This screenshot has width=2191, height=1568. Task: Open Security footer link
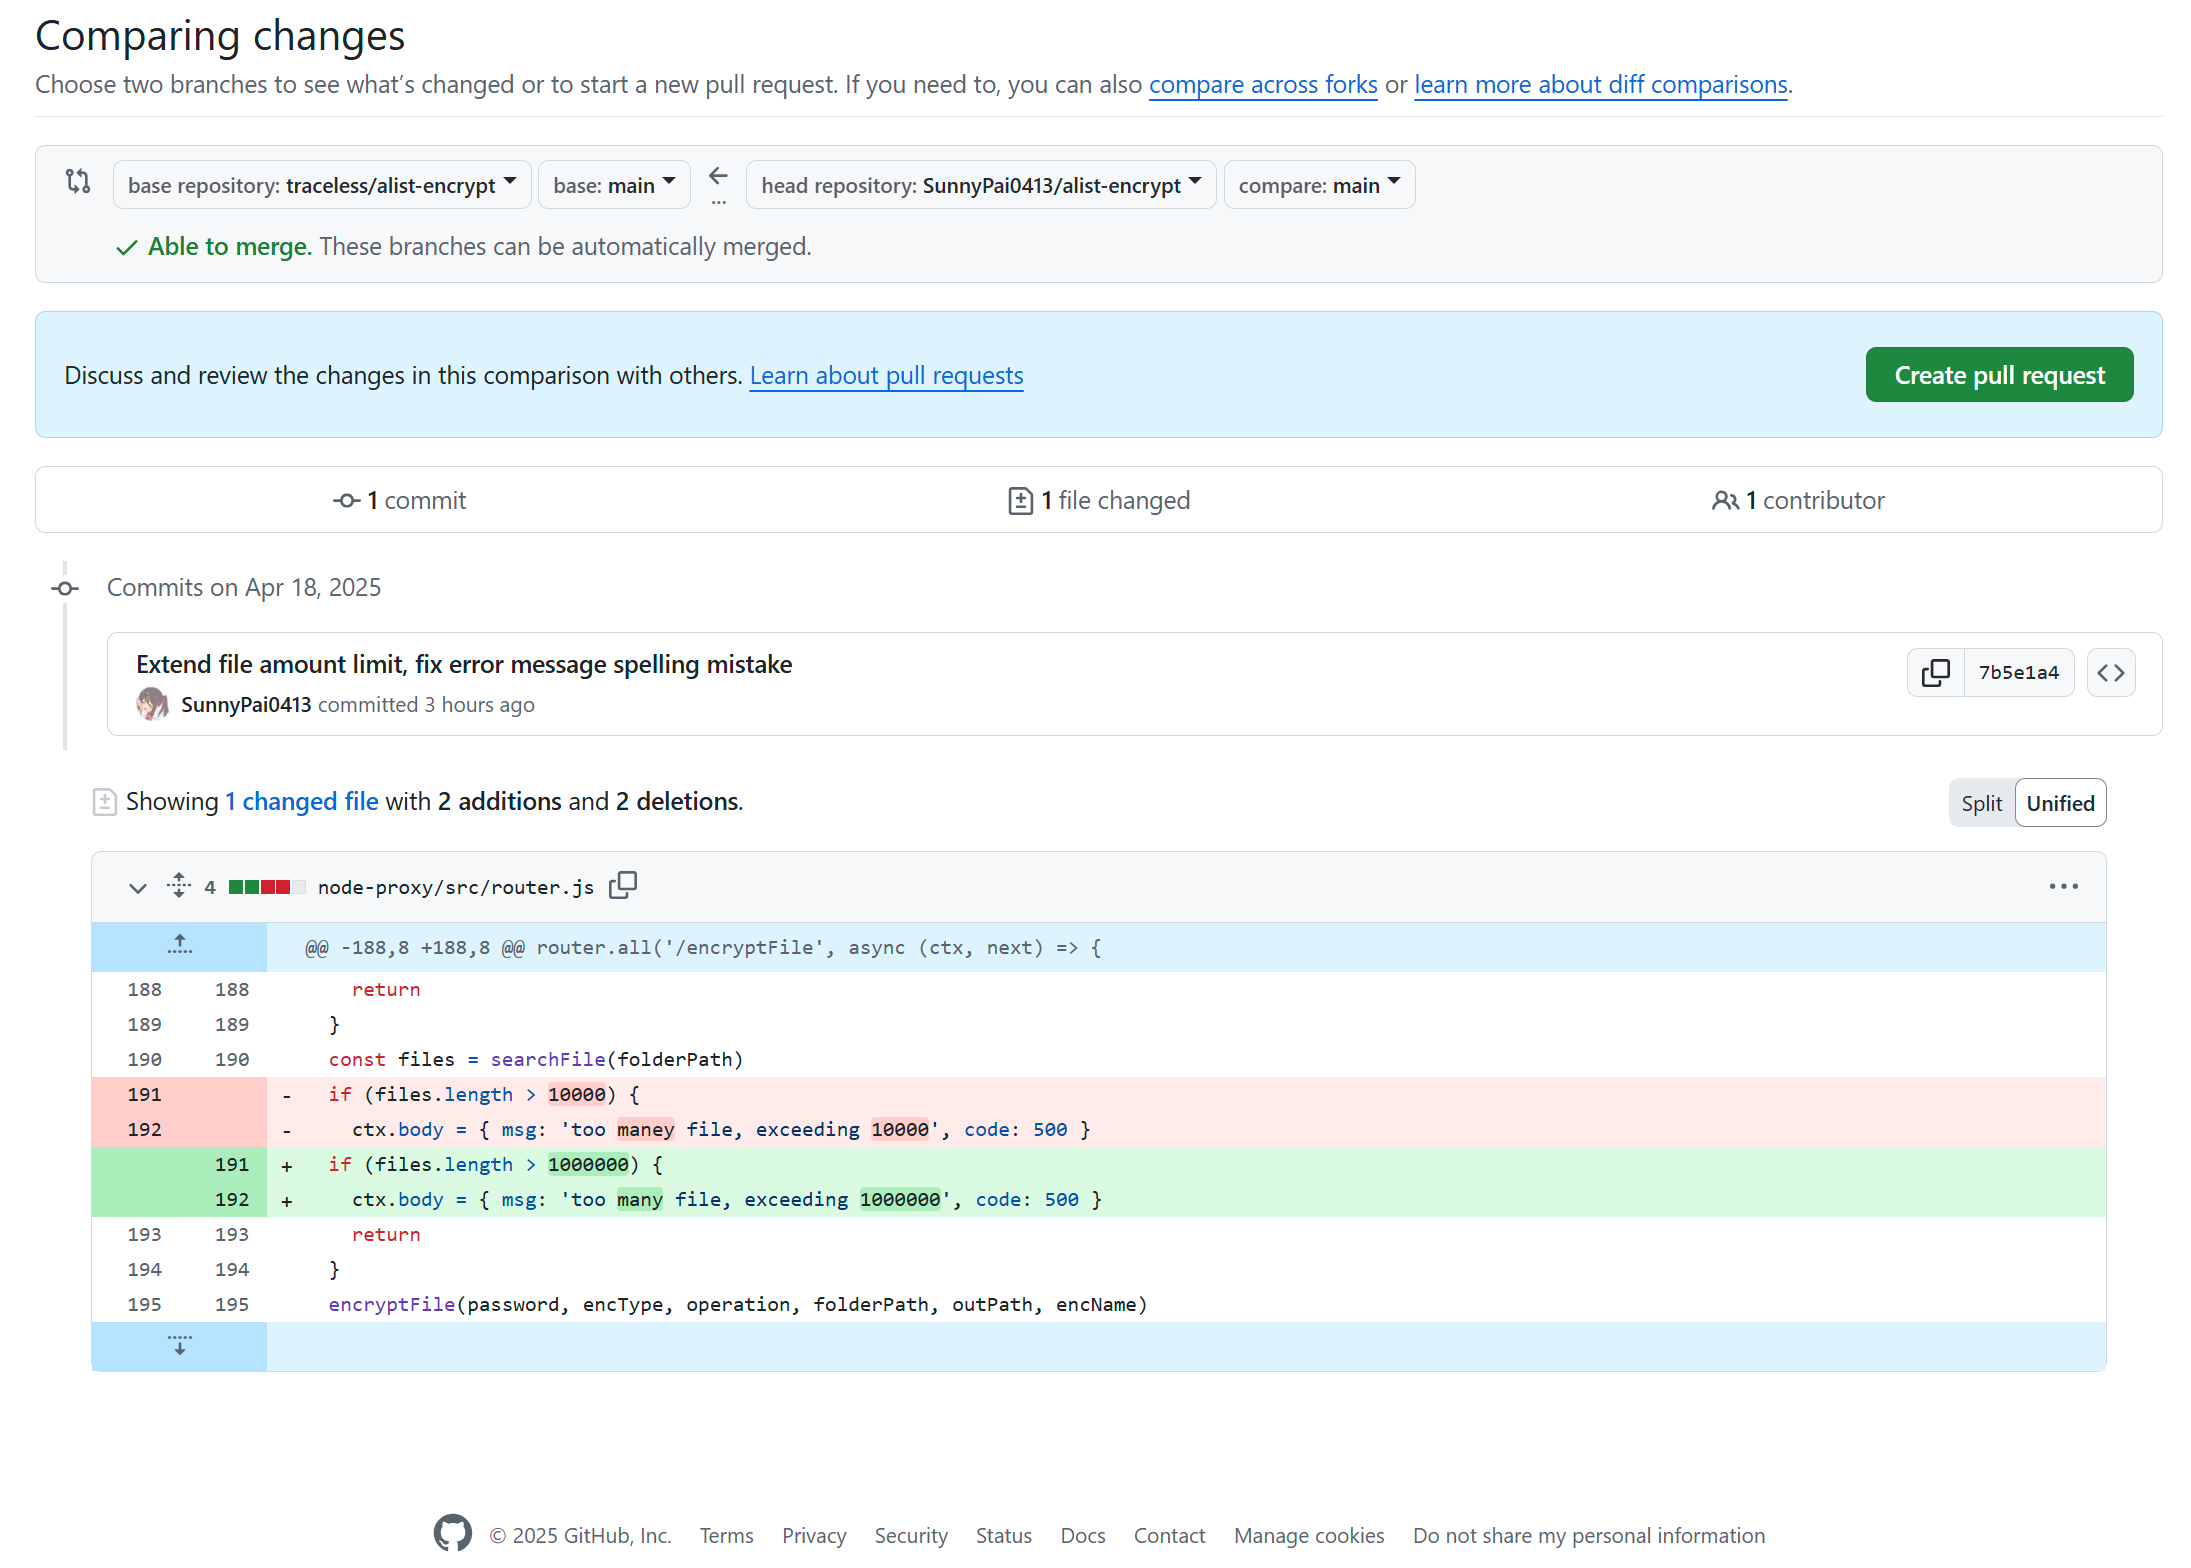(911, 1535)
